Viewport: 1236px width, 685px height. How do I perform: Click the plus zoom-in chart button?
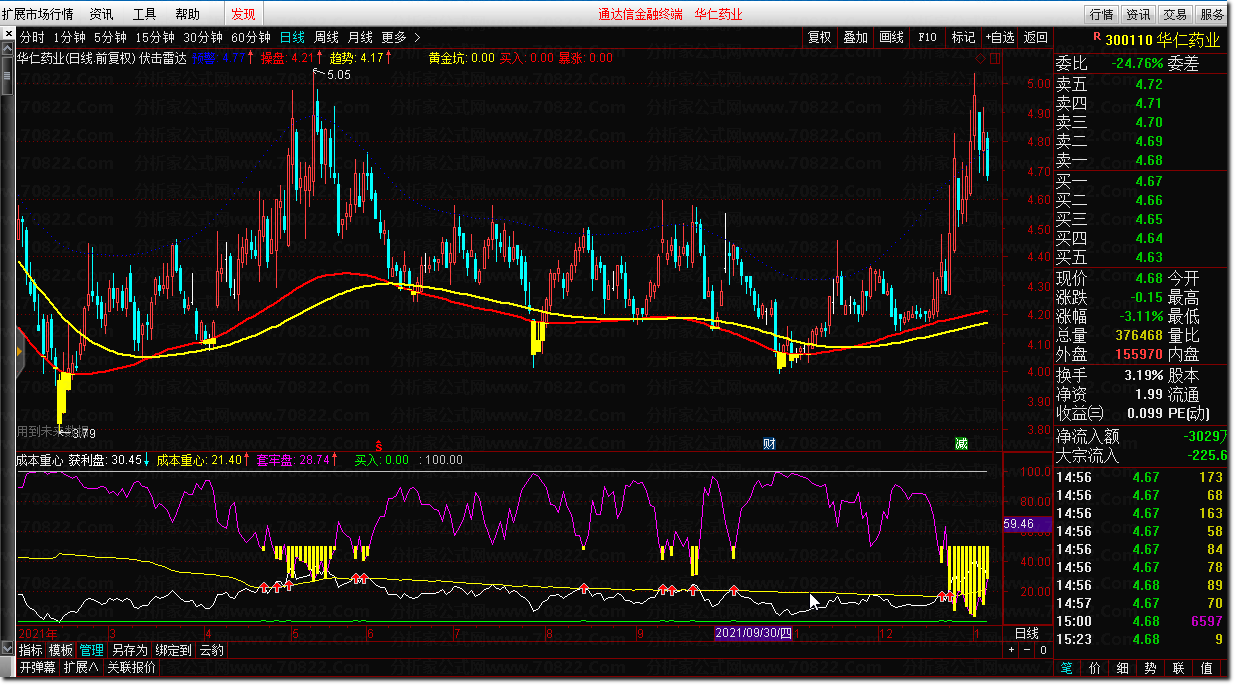[x=1011, y=650]
